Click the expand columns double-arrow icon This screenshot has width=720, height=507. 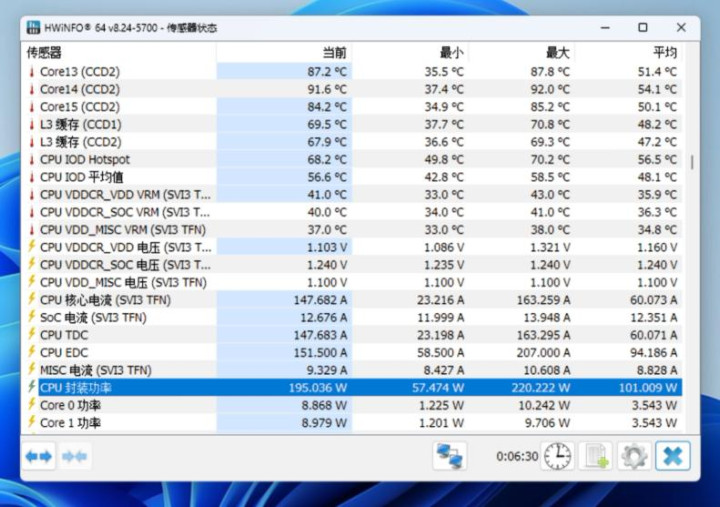tap(39, 456)
